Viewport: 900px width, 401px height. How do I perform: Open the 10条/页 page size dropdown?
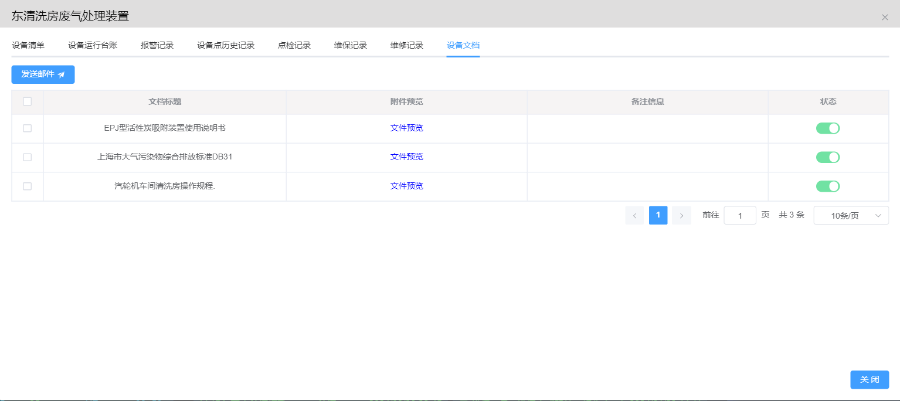click(851, 215)
